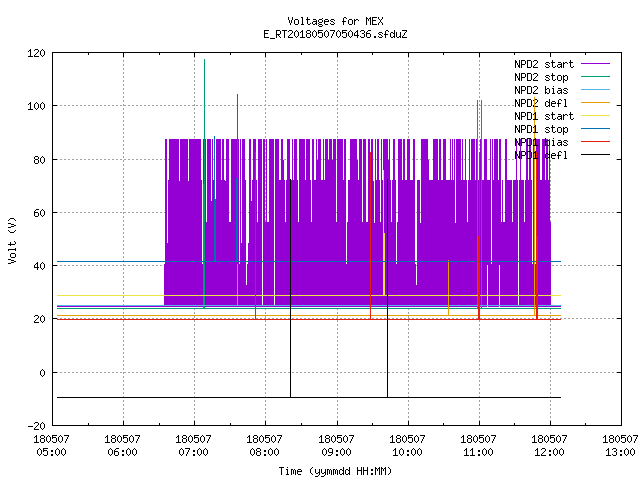Click the y-axis tick label 100
The height and width of the screenshot is (480, 640).
(x=36, y=106)
